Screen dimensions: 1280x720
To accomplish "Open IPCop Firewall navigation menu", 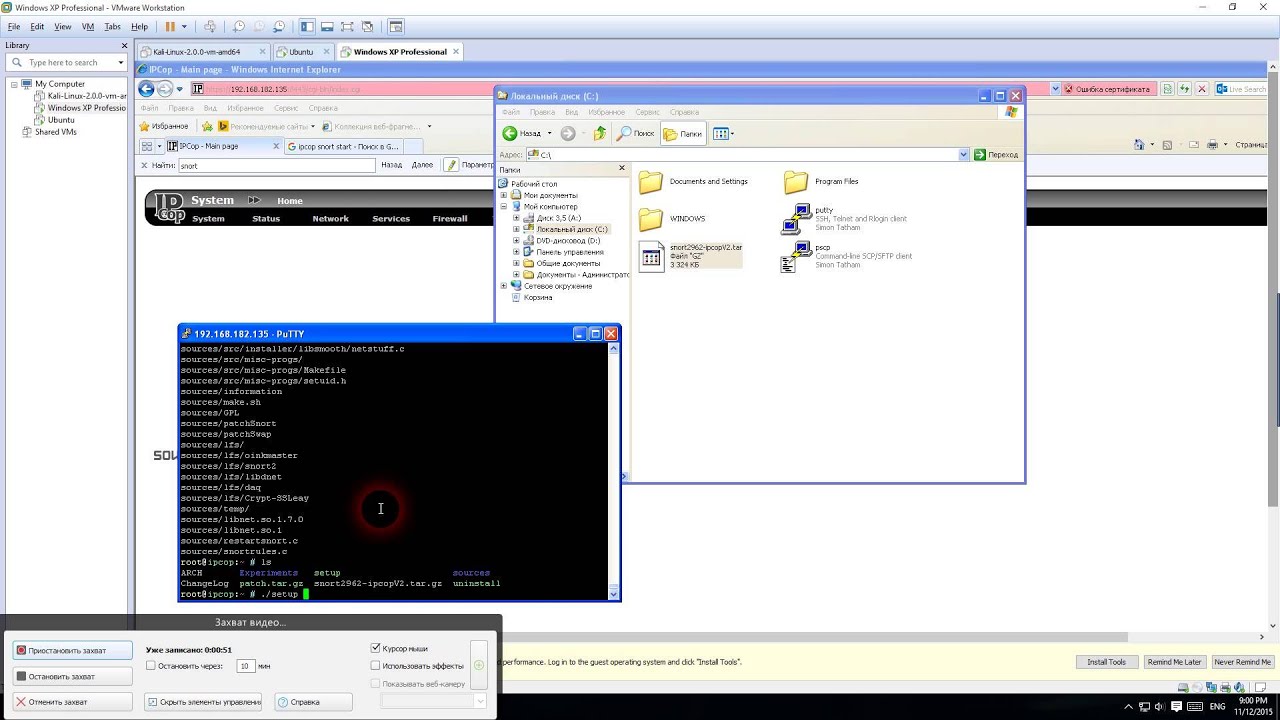I will 450,218.
